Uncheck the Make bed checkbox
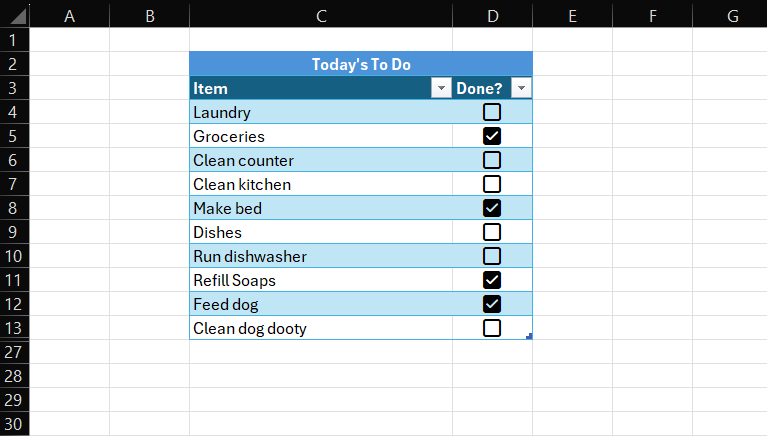767x436 pixels. 492,208
